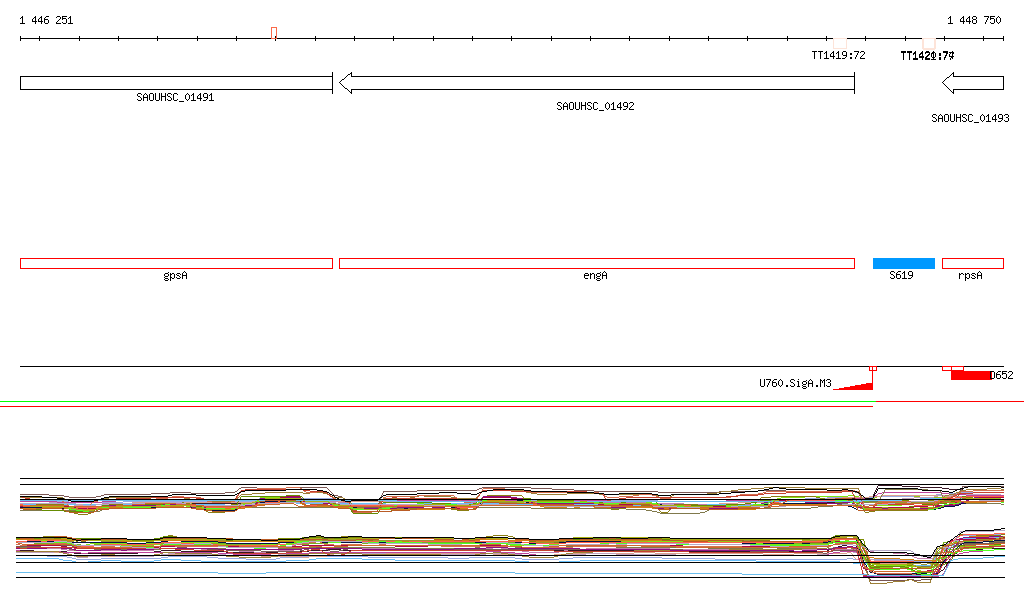
Task: Click the TT1420 terminator label
Action: pos(927,56)
